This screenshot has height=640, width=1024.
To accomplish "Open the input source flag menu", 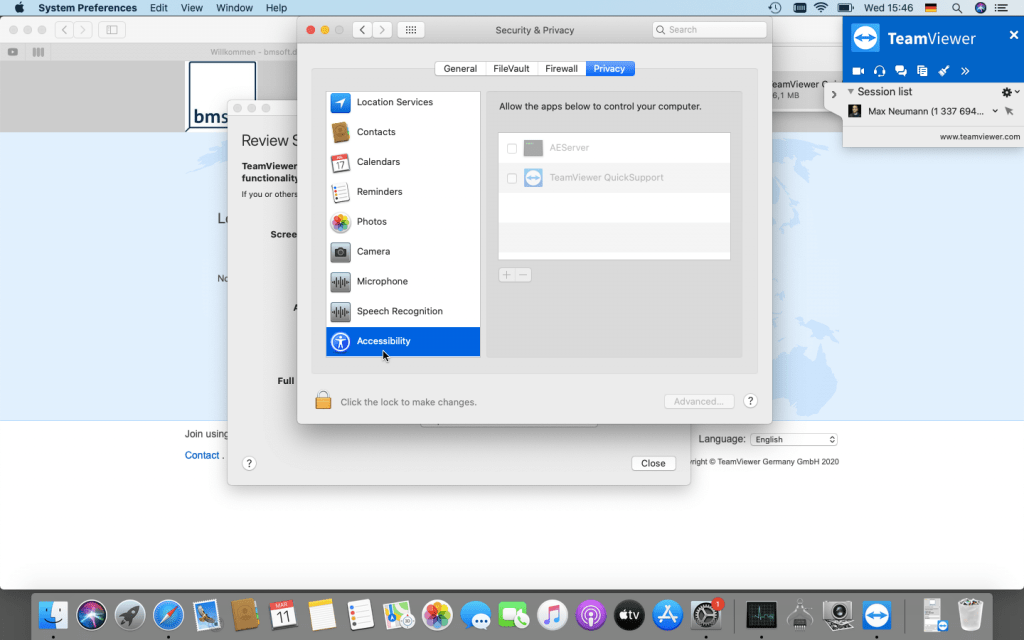I will pos(931,8).
